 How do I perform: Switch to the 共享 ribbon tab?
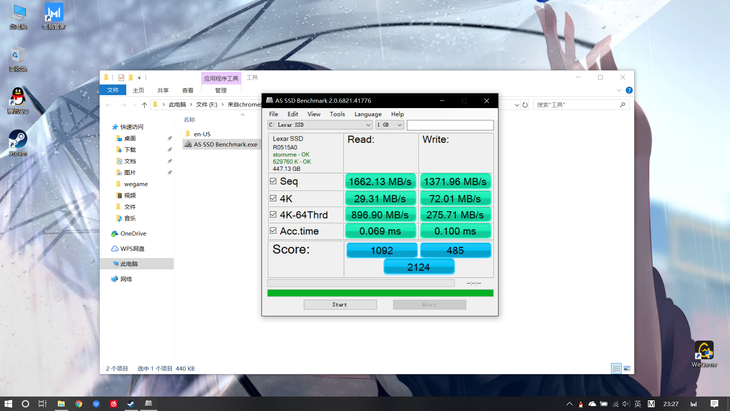(x=163, y=90)
